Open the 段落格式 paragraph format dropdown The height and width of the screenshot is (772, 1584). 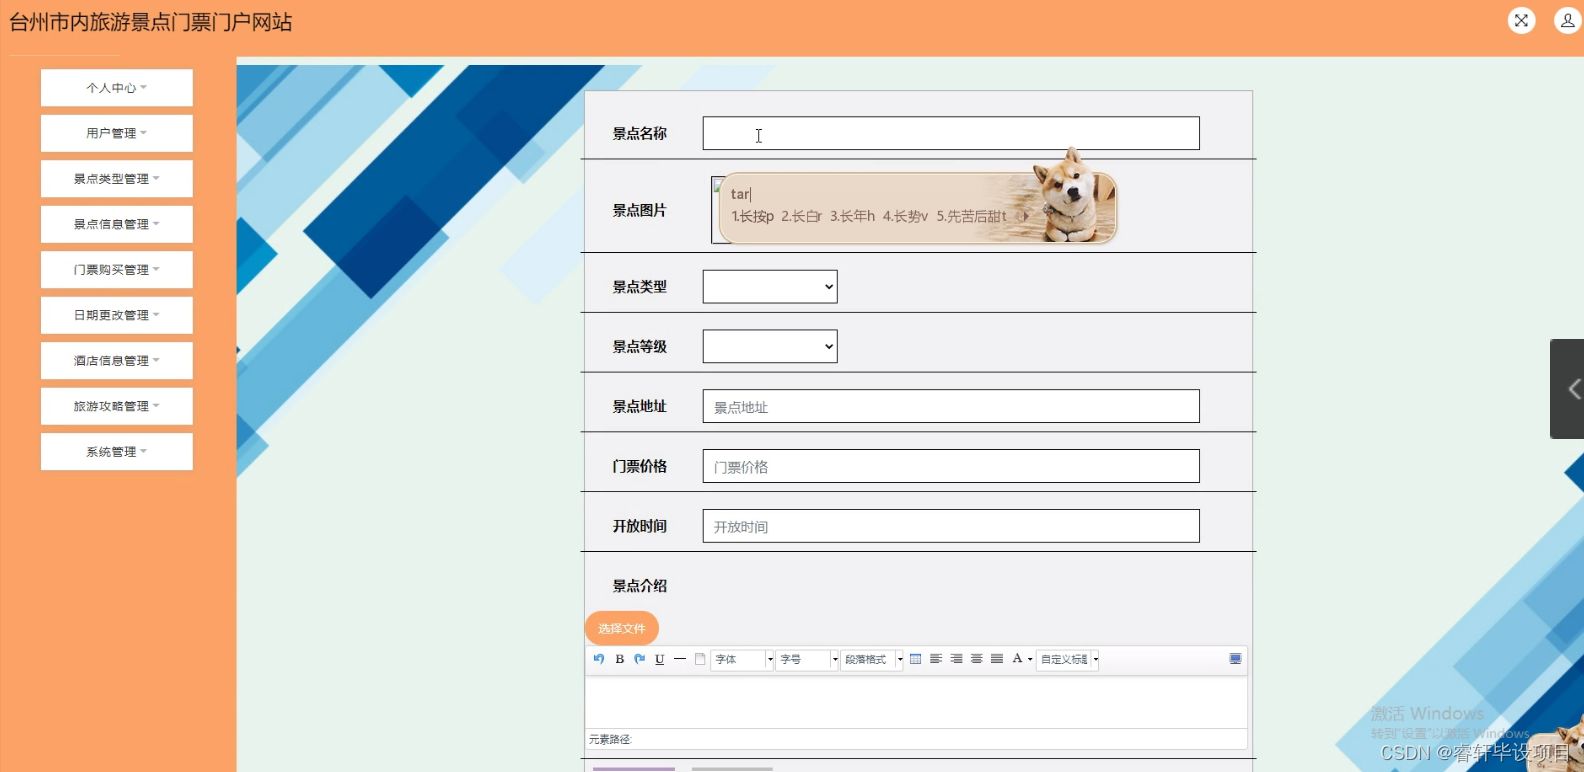(x=872, y=659)
